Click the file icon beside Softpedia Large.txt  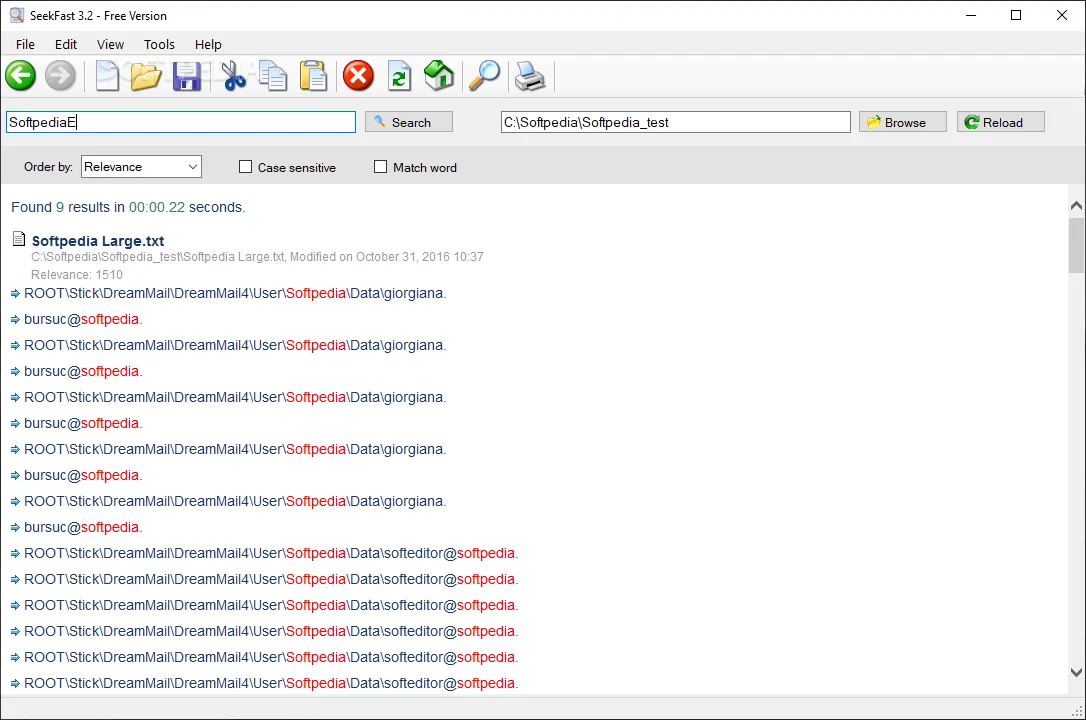pos(19,239)
